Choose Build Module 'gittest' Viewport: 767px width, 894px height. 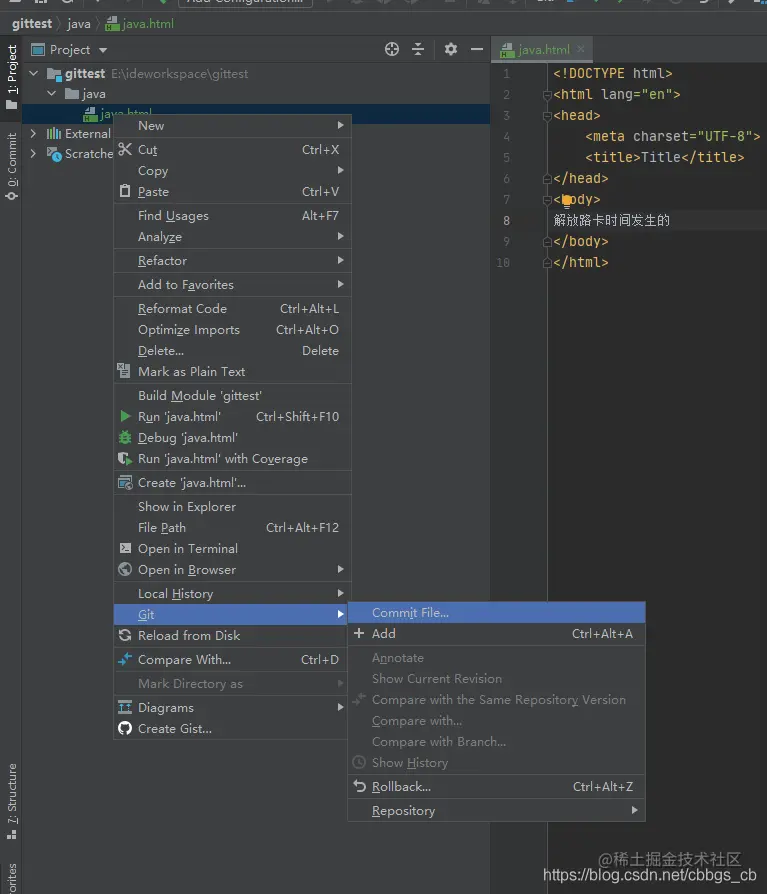coord(233,395)
